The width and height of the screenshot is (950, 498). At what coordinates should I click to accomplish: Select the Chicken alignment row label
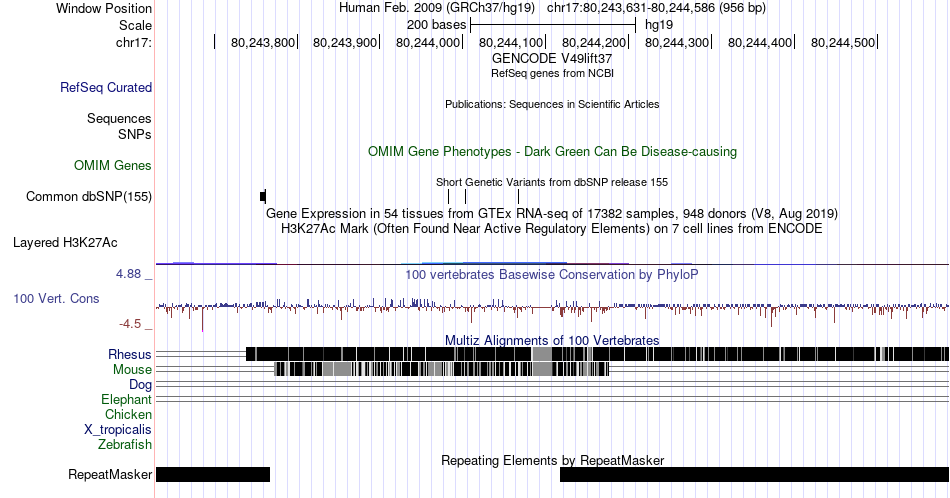[x=128, y=414]
